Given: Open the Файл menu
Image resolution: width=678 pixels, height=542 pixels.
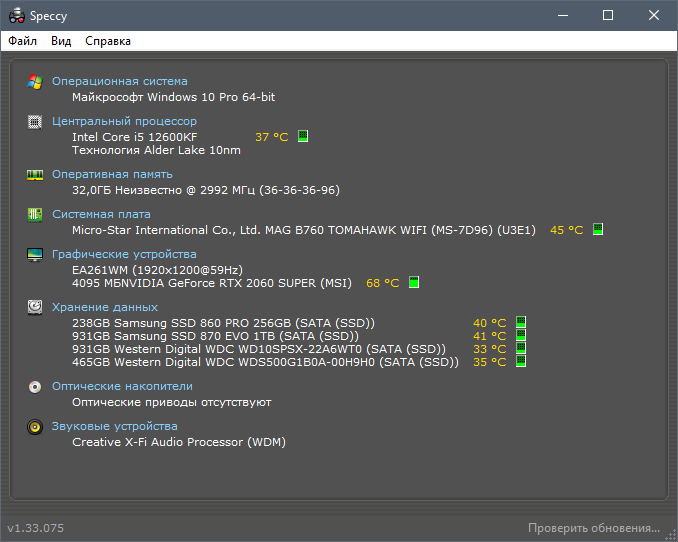Looking at the screenshot, I should [22, 41].
